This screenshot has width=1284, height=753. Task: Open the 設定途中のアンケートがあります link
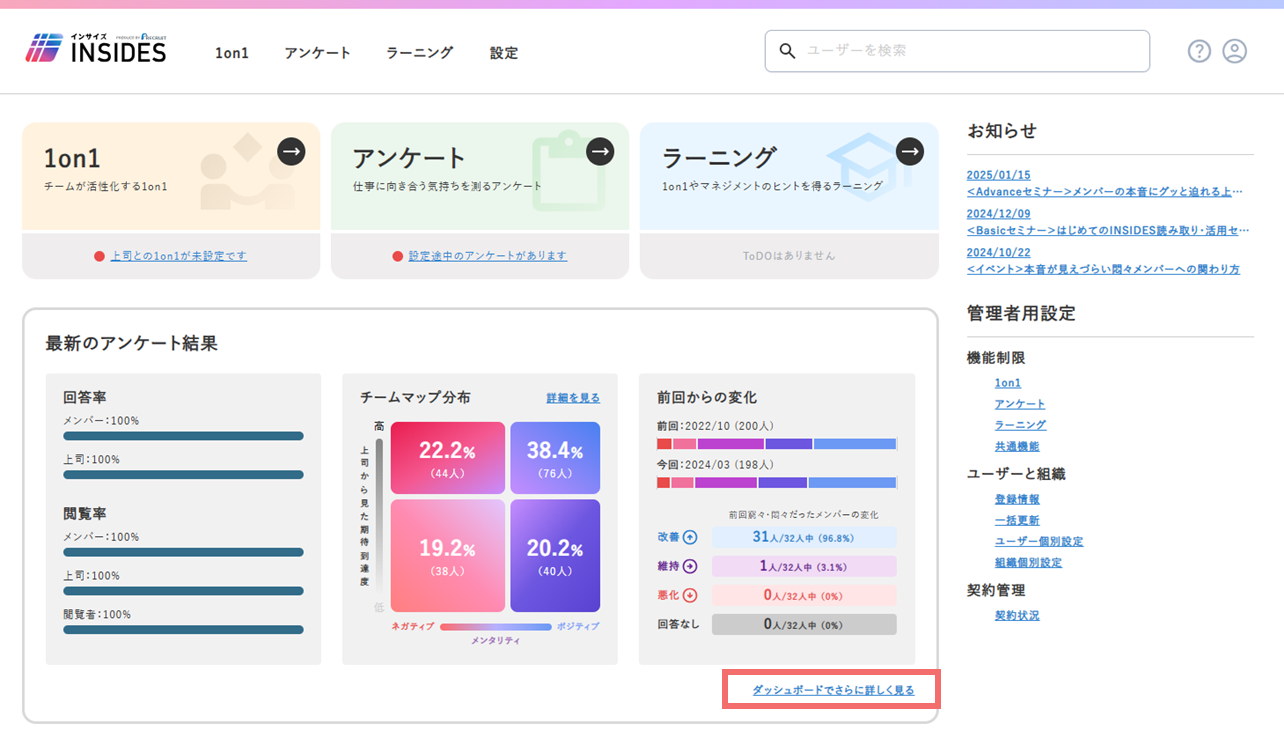pos(488,256)
